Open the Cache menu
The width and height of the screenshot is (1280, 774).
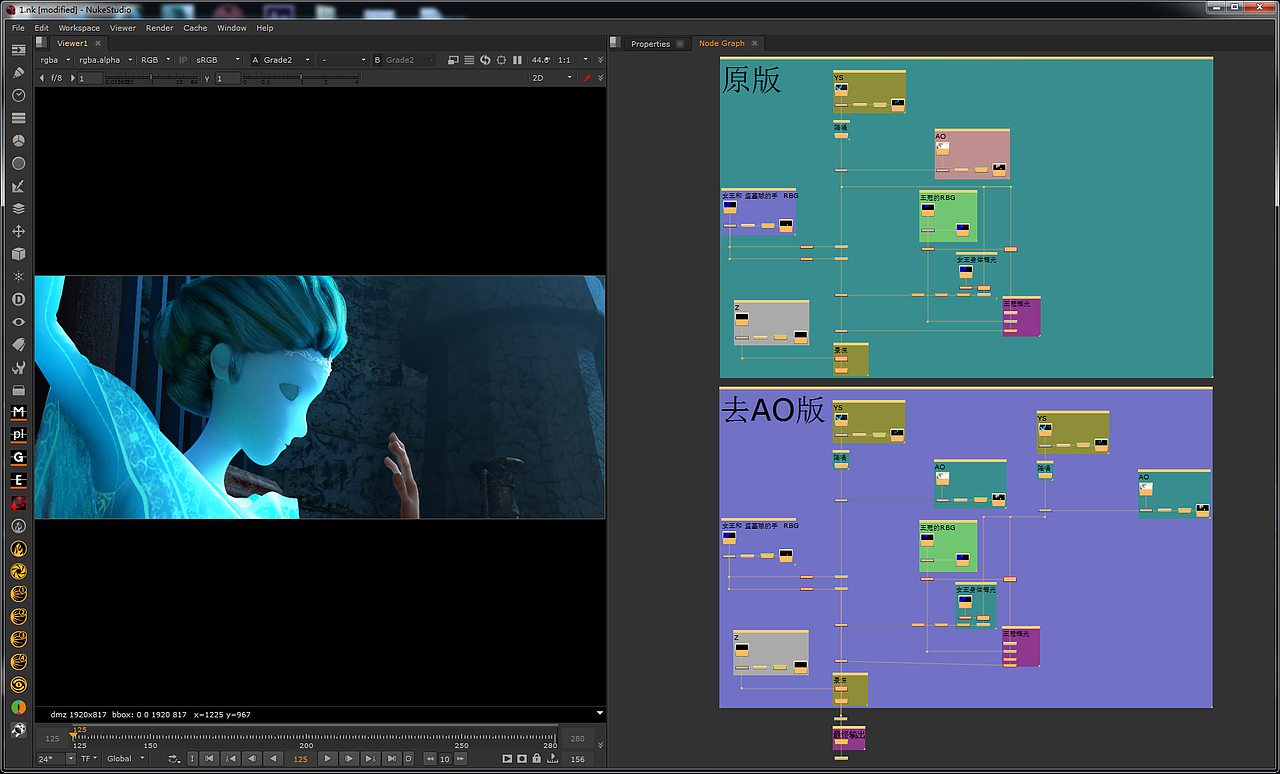pos(195,28)
